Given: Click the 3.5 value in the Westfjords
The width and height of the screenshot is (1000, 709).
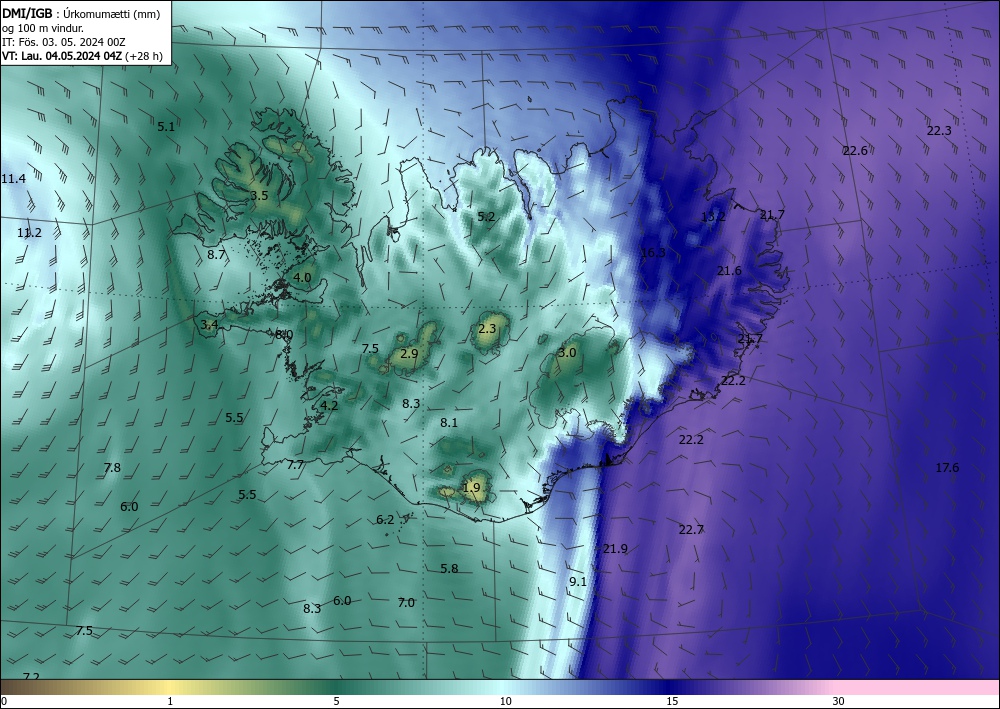Looking at the screenshot, I should click(x=259, y=196).
